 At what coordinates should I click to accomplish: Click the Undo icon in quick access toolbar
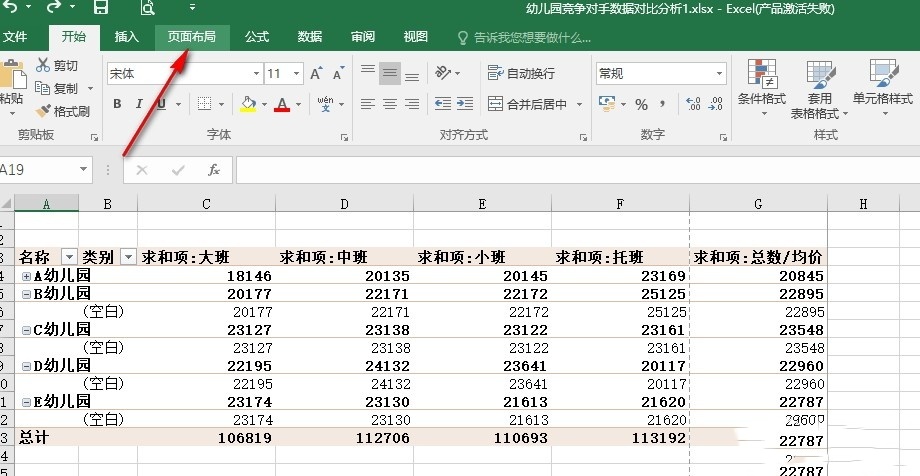[x=9, y=7]
